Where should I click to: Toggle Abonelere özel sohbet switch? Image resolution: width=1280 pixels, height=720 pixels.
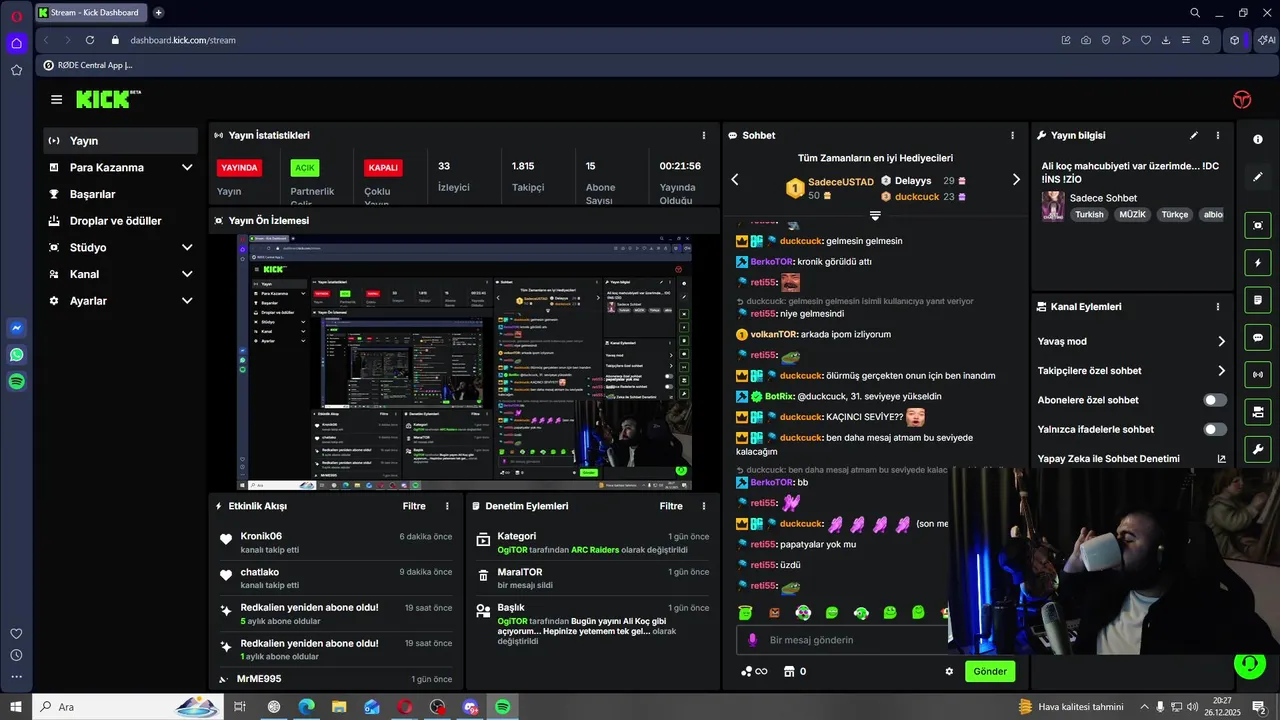pyautogui.click(x=1215, y=400)
